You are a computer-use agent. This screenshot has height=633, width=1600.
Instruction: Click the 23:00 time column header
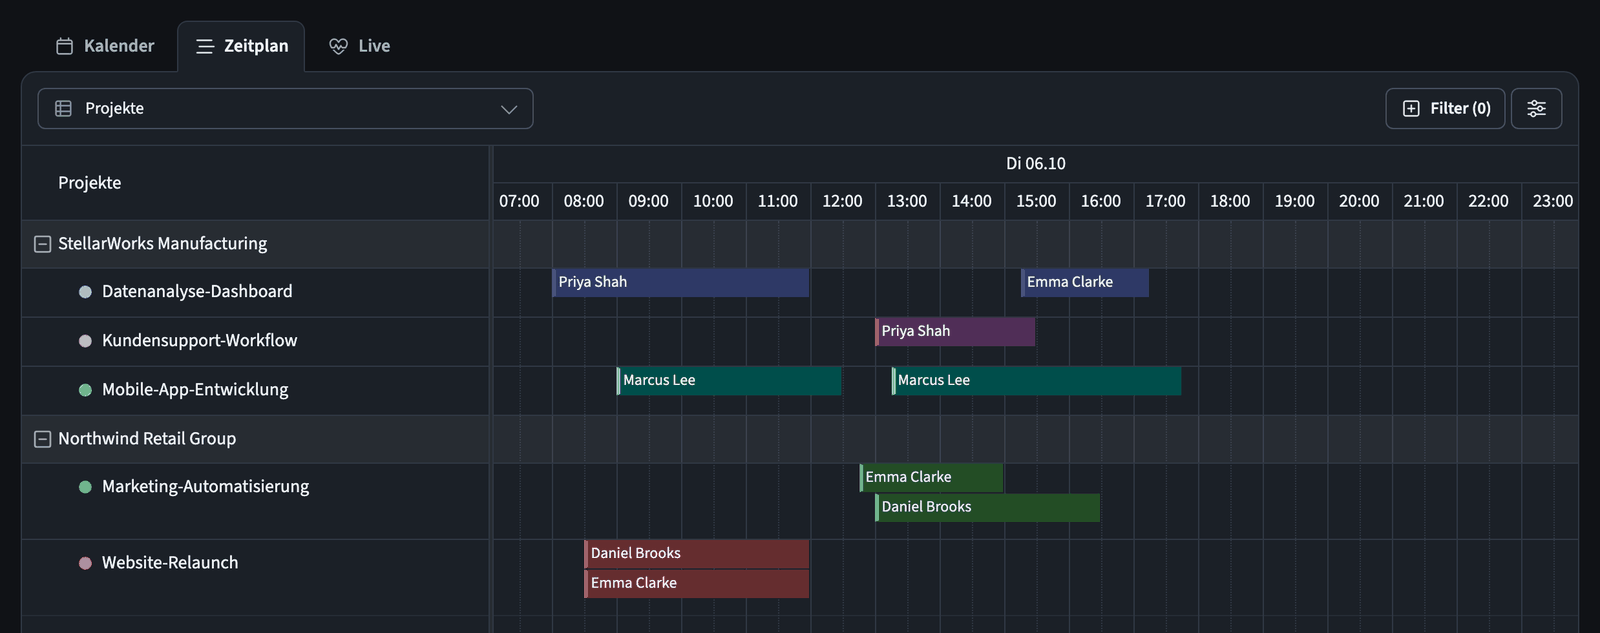(1552, 201)
